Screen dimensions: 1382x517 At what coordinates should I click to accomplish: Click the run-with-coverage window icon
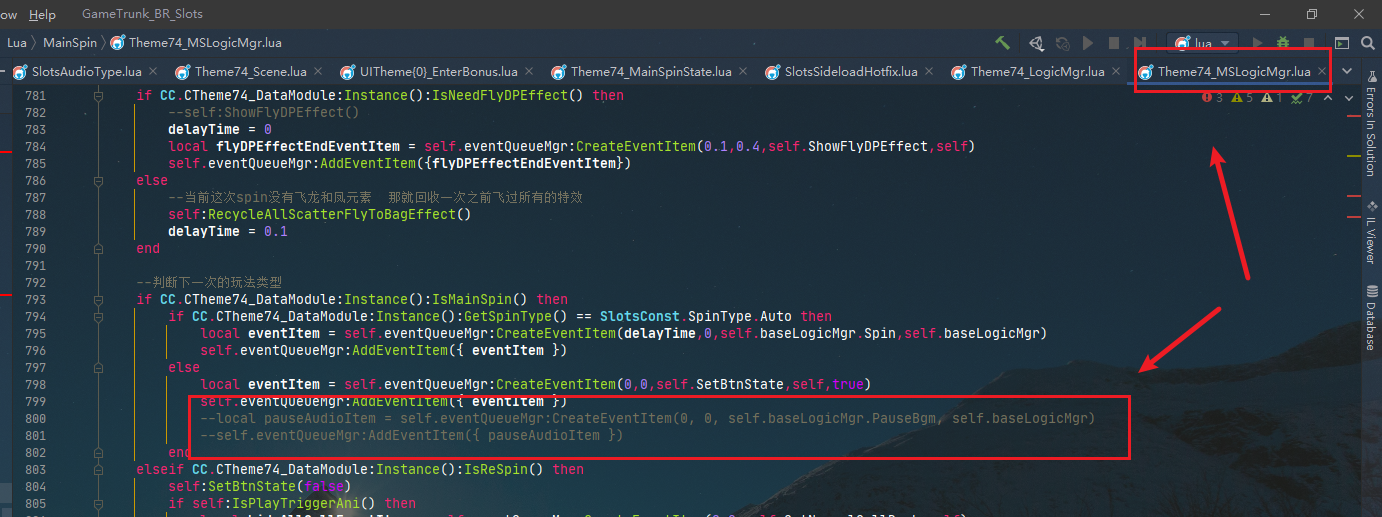[x=1341, y=43]
